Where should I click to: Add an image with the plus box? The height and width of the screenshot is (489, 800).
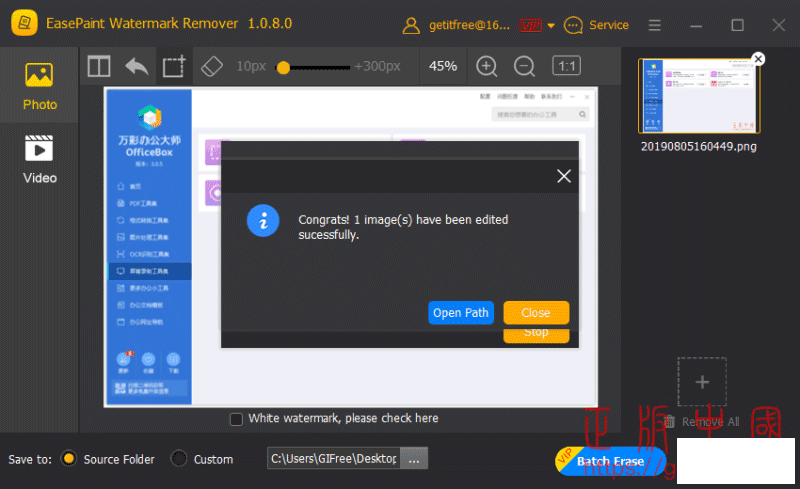[x=702, y=382]
